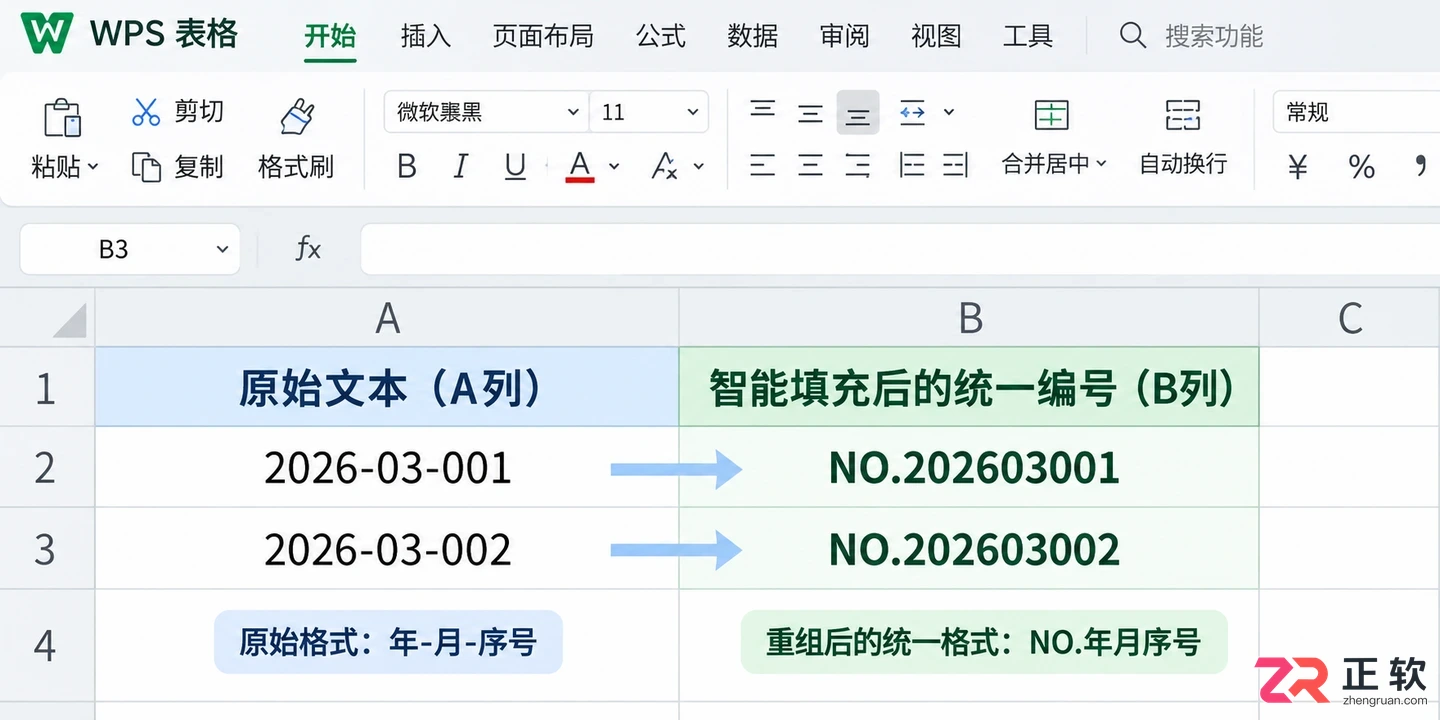Apply the percent style format
Screen dimensions: 1440x720
pos(1361,166)
